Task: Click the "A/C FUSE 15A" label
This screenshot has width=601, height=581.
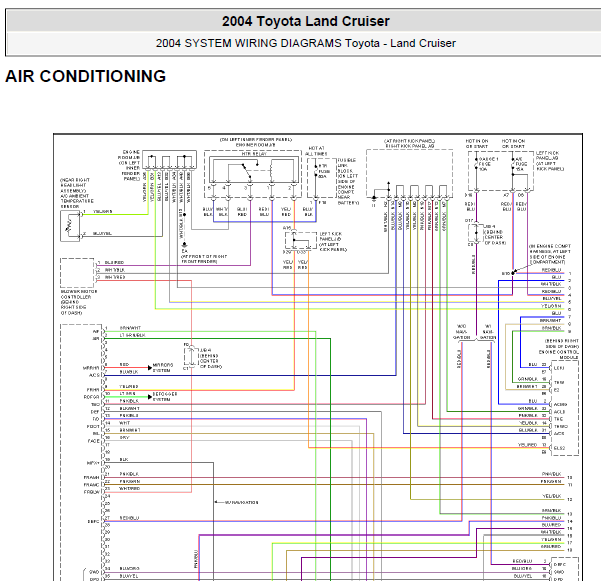Action: [x=522, y=164]
